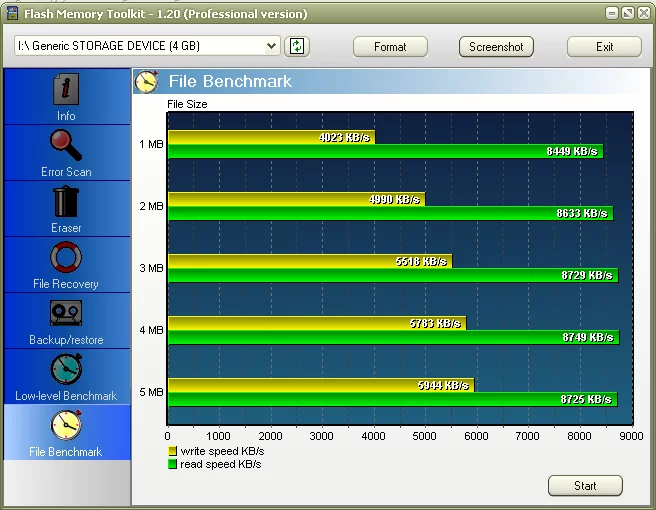656x510 pixels.
Task: Click the 8633 KB/s read bar
Action: (390, 213)
